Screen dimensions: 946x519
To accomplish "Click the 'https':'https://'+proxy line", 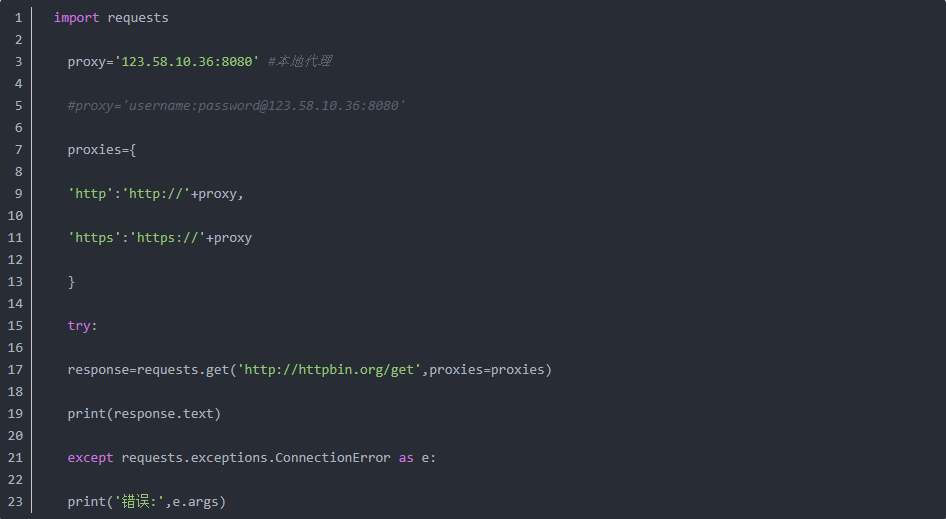I will (160, 238).
